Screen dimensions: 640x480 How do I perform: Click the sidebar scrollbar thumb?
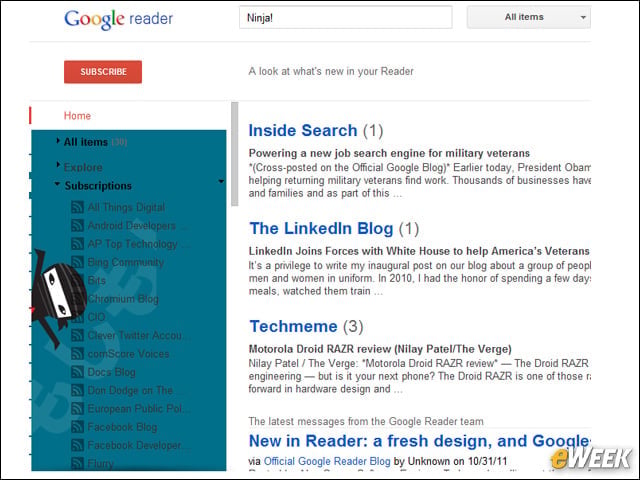[234, 154]
